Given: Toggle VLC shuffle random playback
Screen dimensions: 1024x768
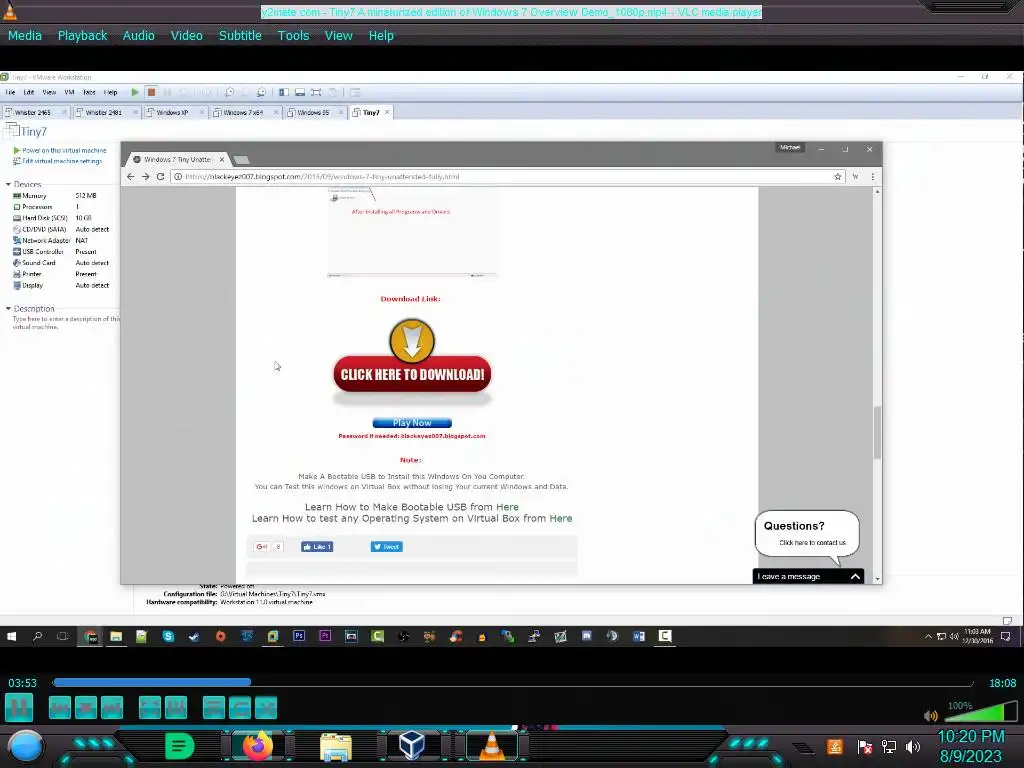Looking at the screenshot, I should point(266,707).
